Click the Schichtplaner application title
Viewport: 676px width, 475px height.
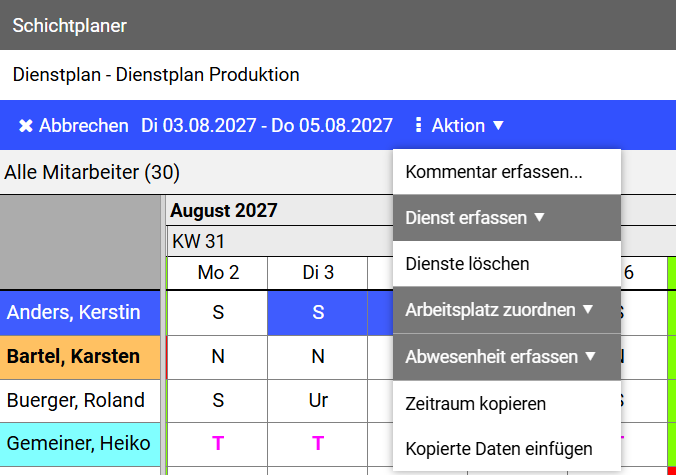[x=69, y=25]
